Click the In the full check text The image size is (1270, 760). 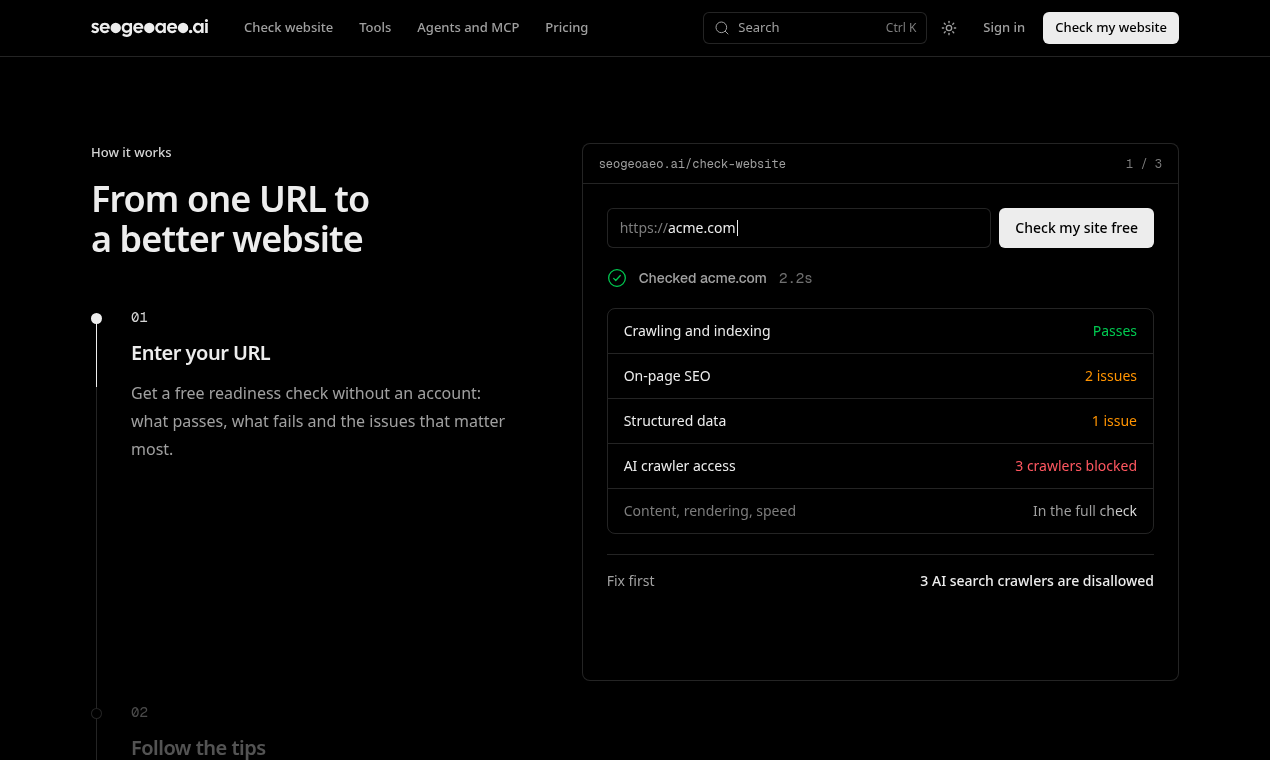[x=1085, y=511]
